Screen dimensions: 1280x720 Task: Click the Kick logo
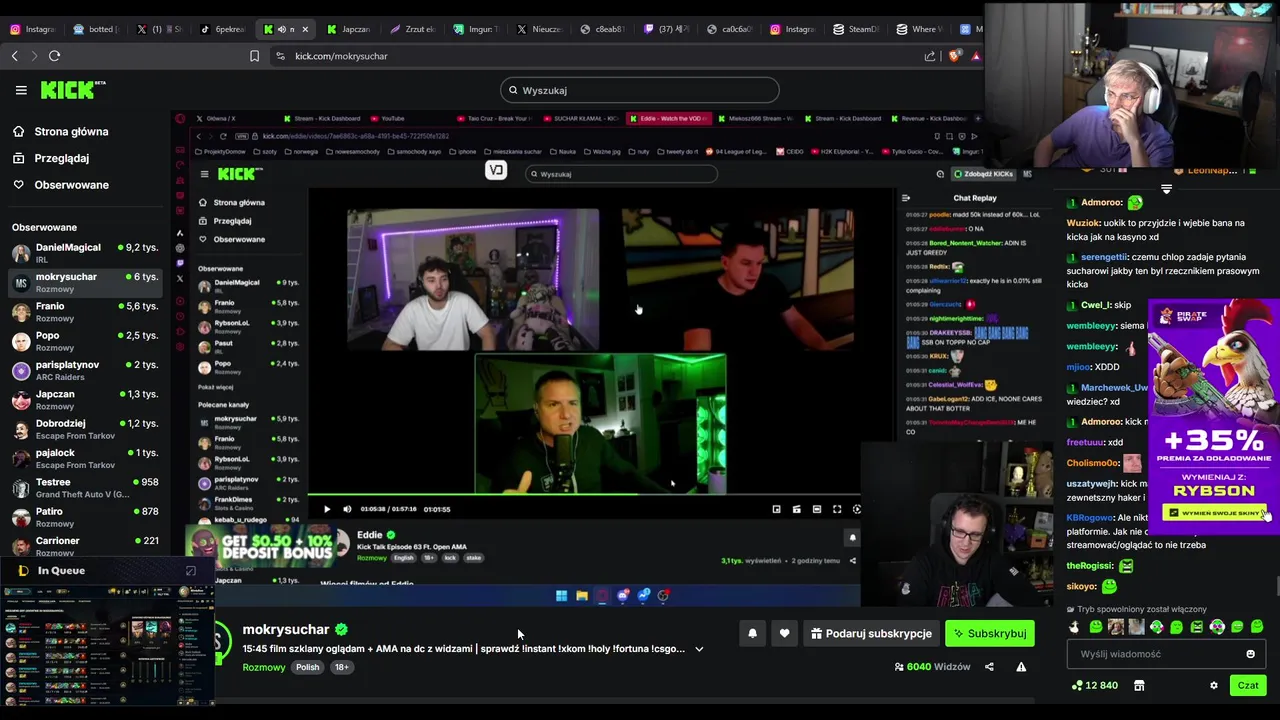click(73, 90)
